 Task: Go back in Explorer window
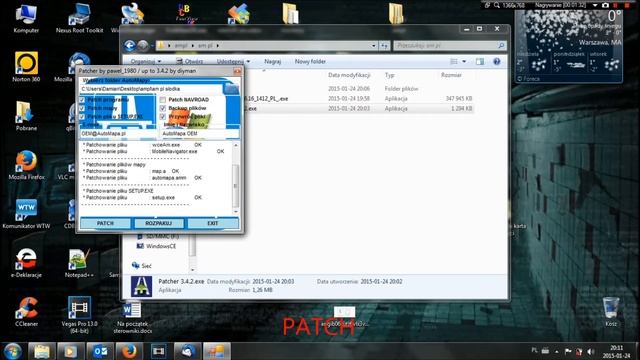(130, 45)
